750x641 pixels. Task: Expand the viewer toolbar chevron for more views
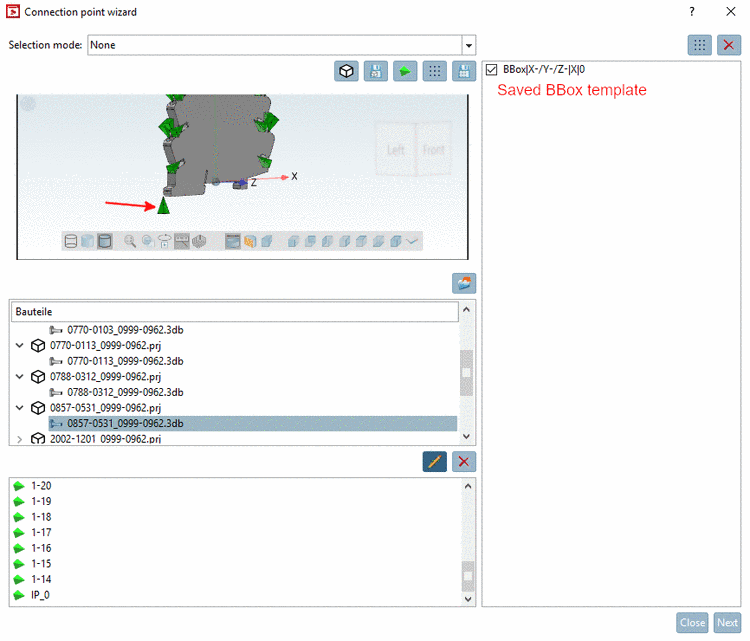pyautogui.click(x=412, y=241)
